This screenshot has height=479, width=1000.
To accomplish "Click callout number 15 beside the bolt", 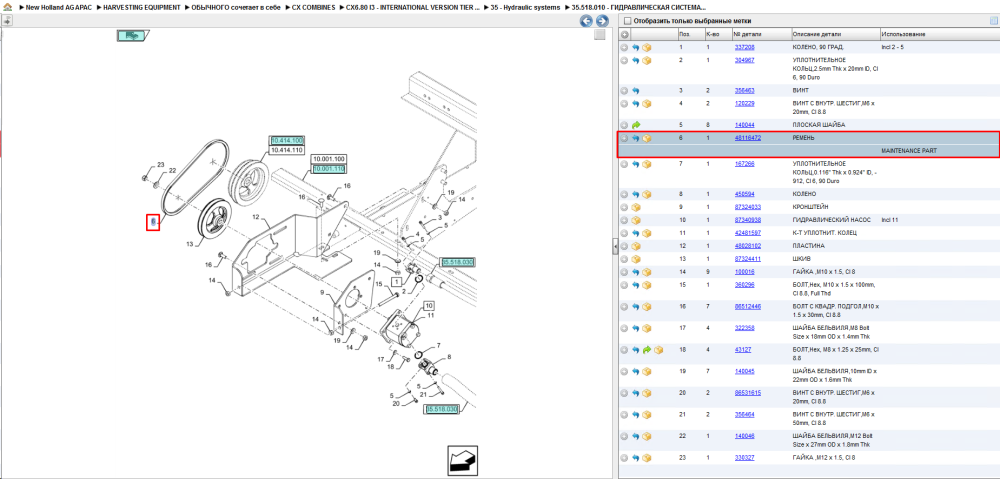I will [379, 284].
